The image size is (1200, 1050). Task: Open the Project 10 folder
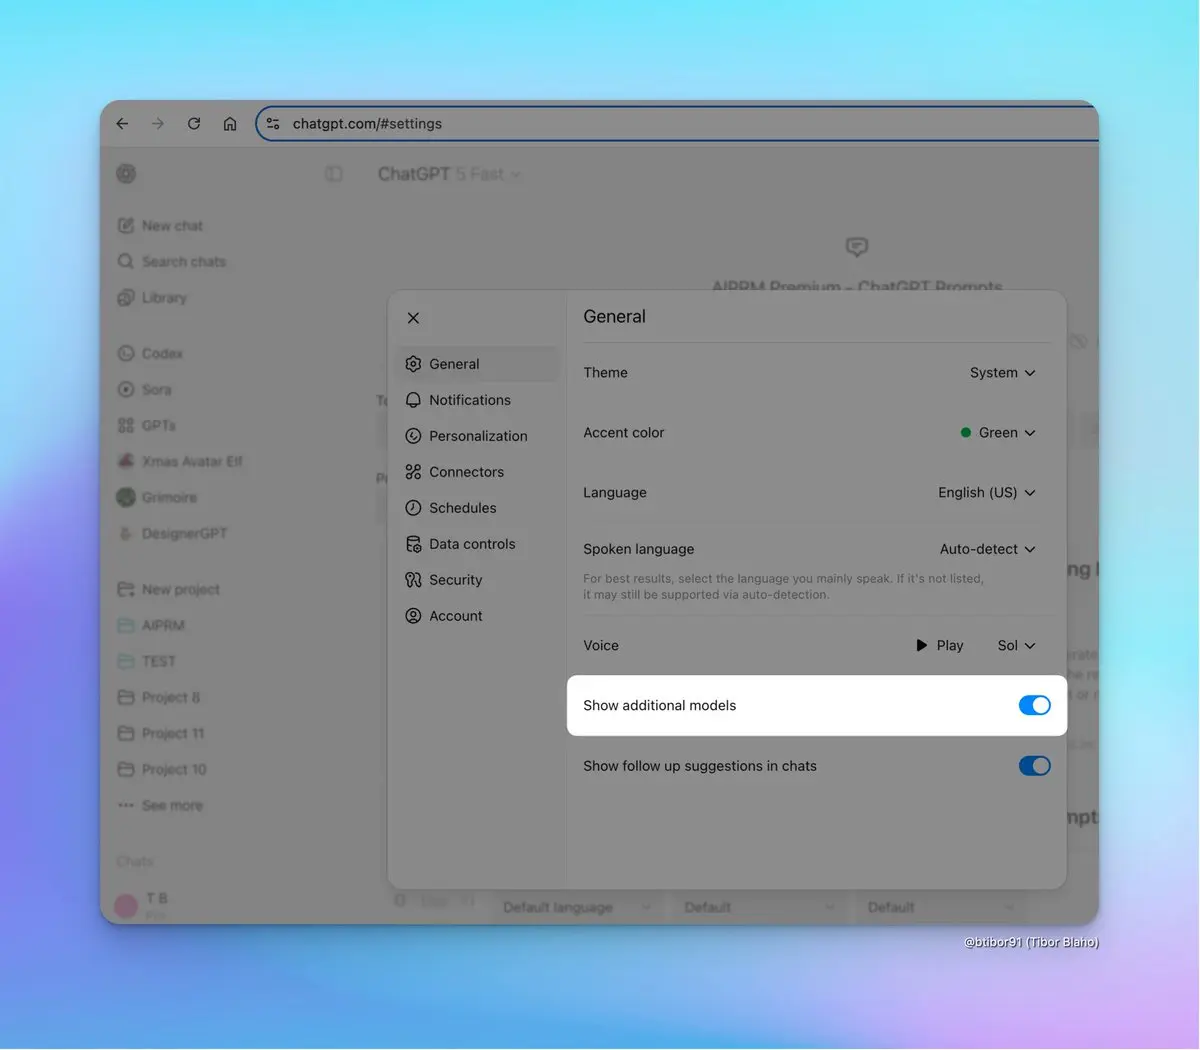click(x=163, y=770)
